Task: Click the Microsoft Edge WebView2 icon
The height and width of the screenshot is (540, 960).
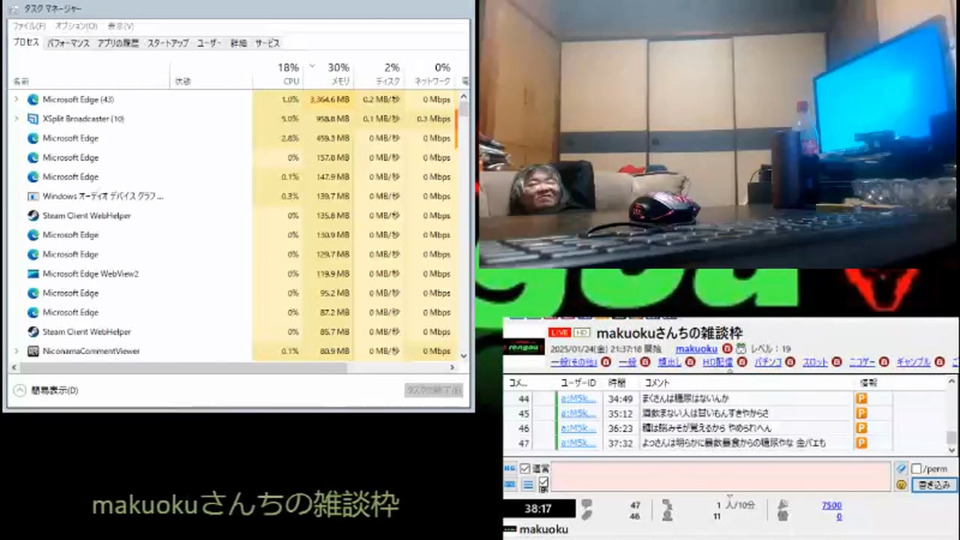Action: [x=33, y=274]
